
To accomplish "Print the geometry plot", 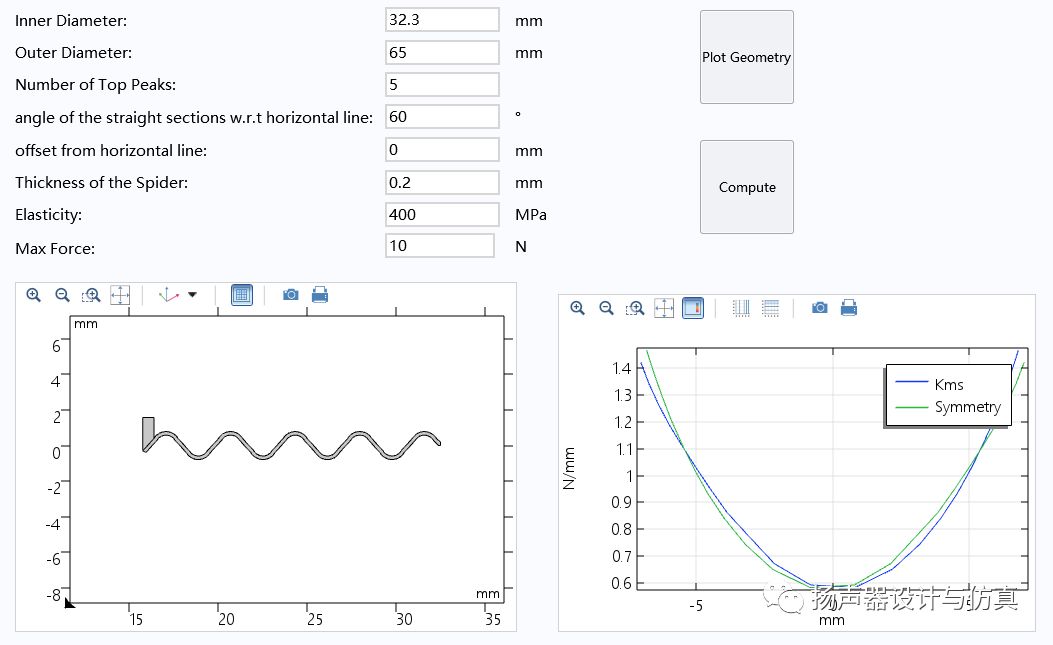I will 320,295.
